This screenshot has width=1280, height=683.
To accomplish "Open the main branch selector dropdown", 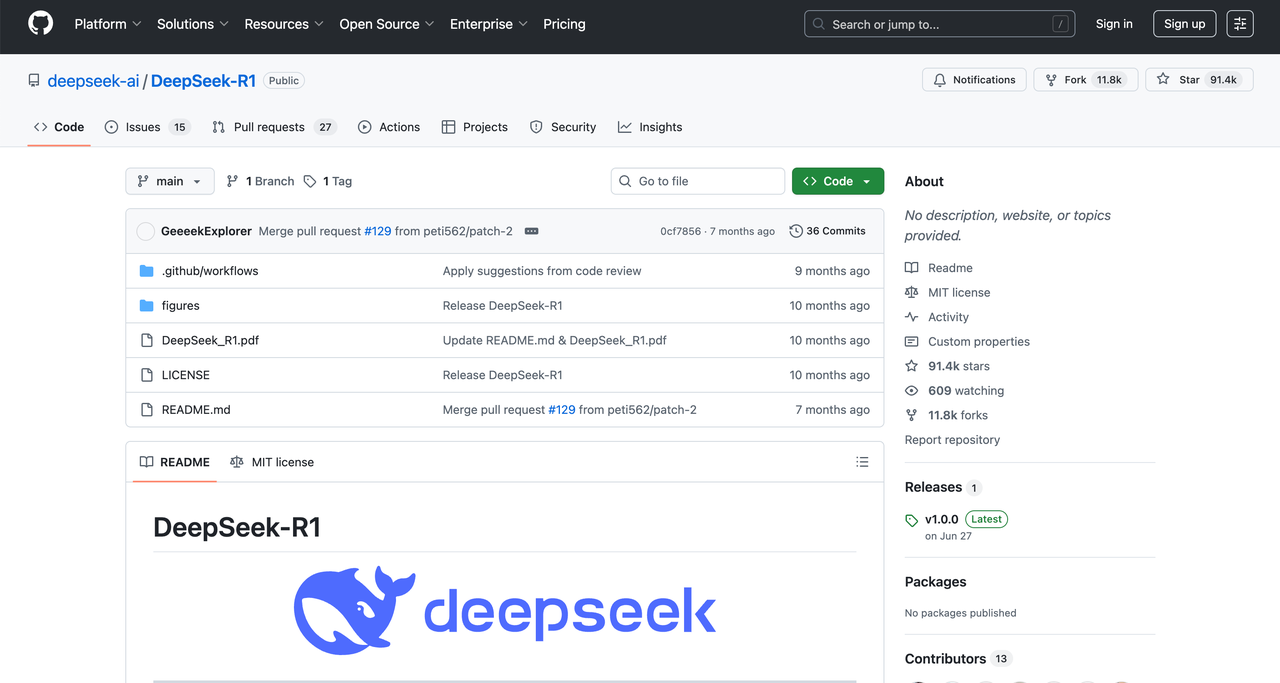I will [170, 181].
